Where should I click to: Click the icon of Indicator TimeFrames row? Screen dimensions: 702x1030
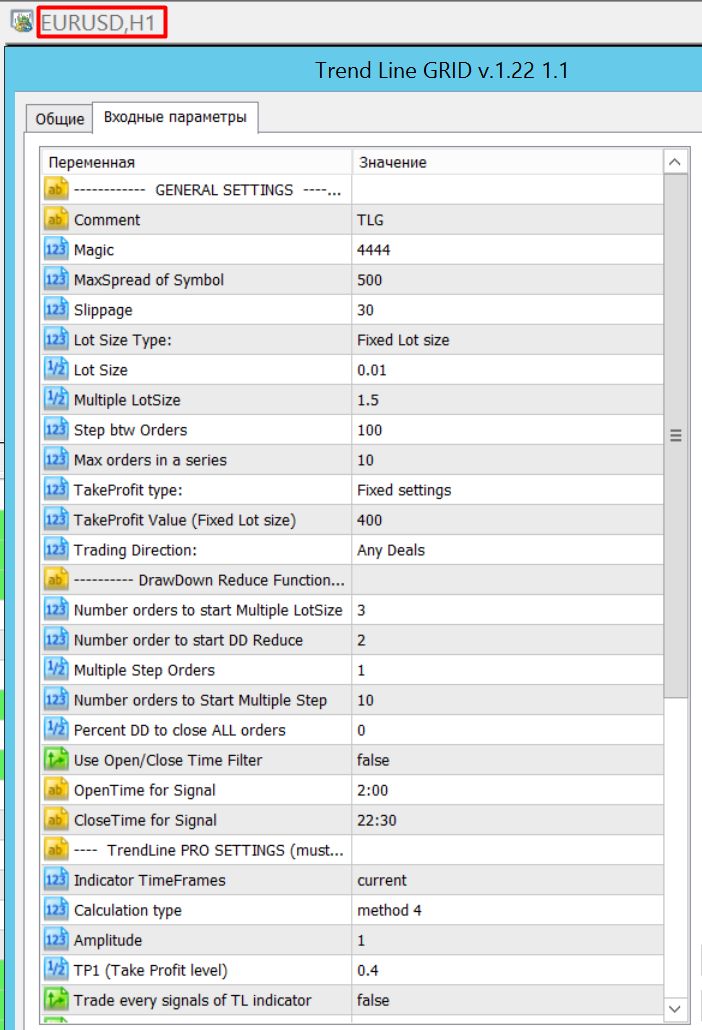(56, 880)
